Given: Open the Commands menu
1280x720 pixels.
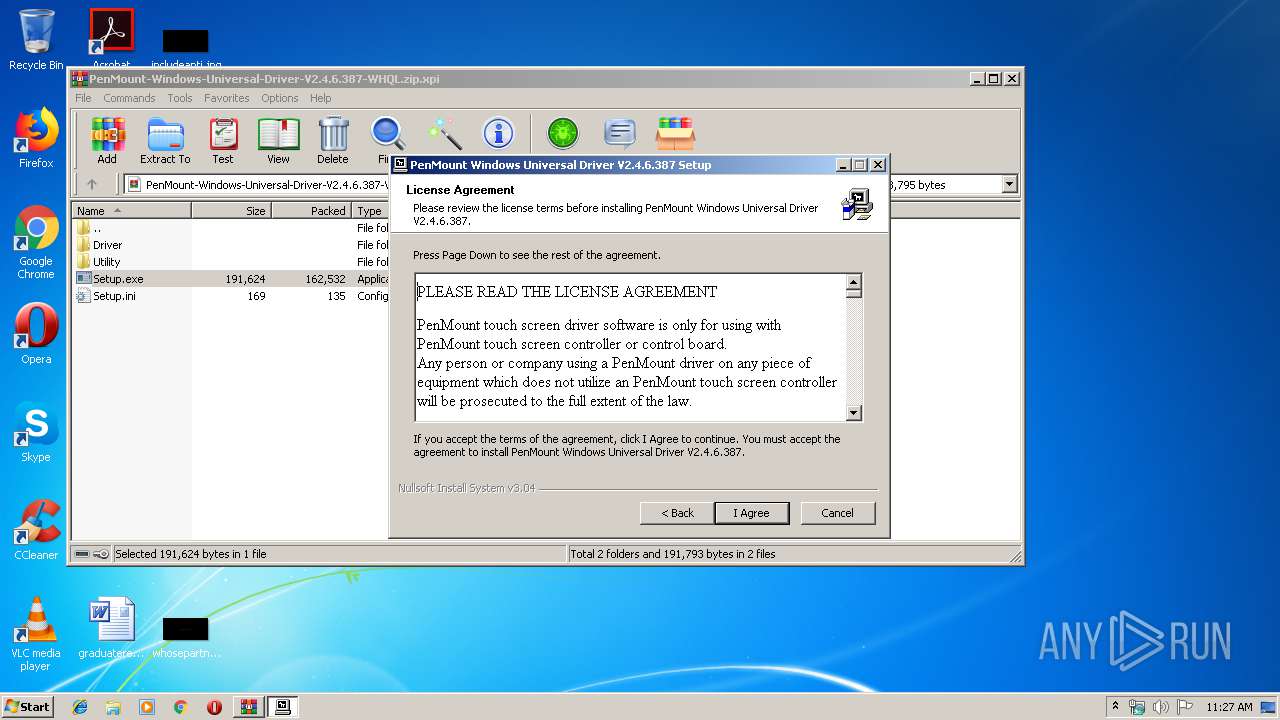Looking at the screenshot, I should (129, 98).
